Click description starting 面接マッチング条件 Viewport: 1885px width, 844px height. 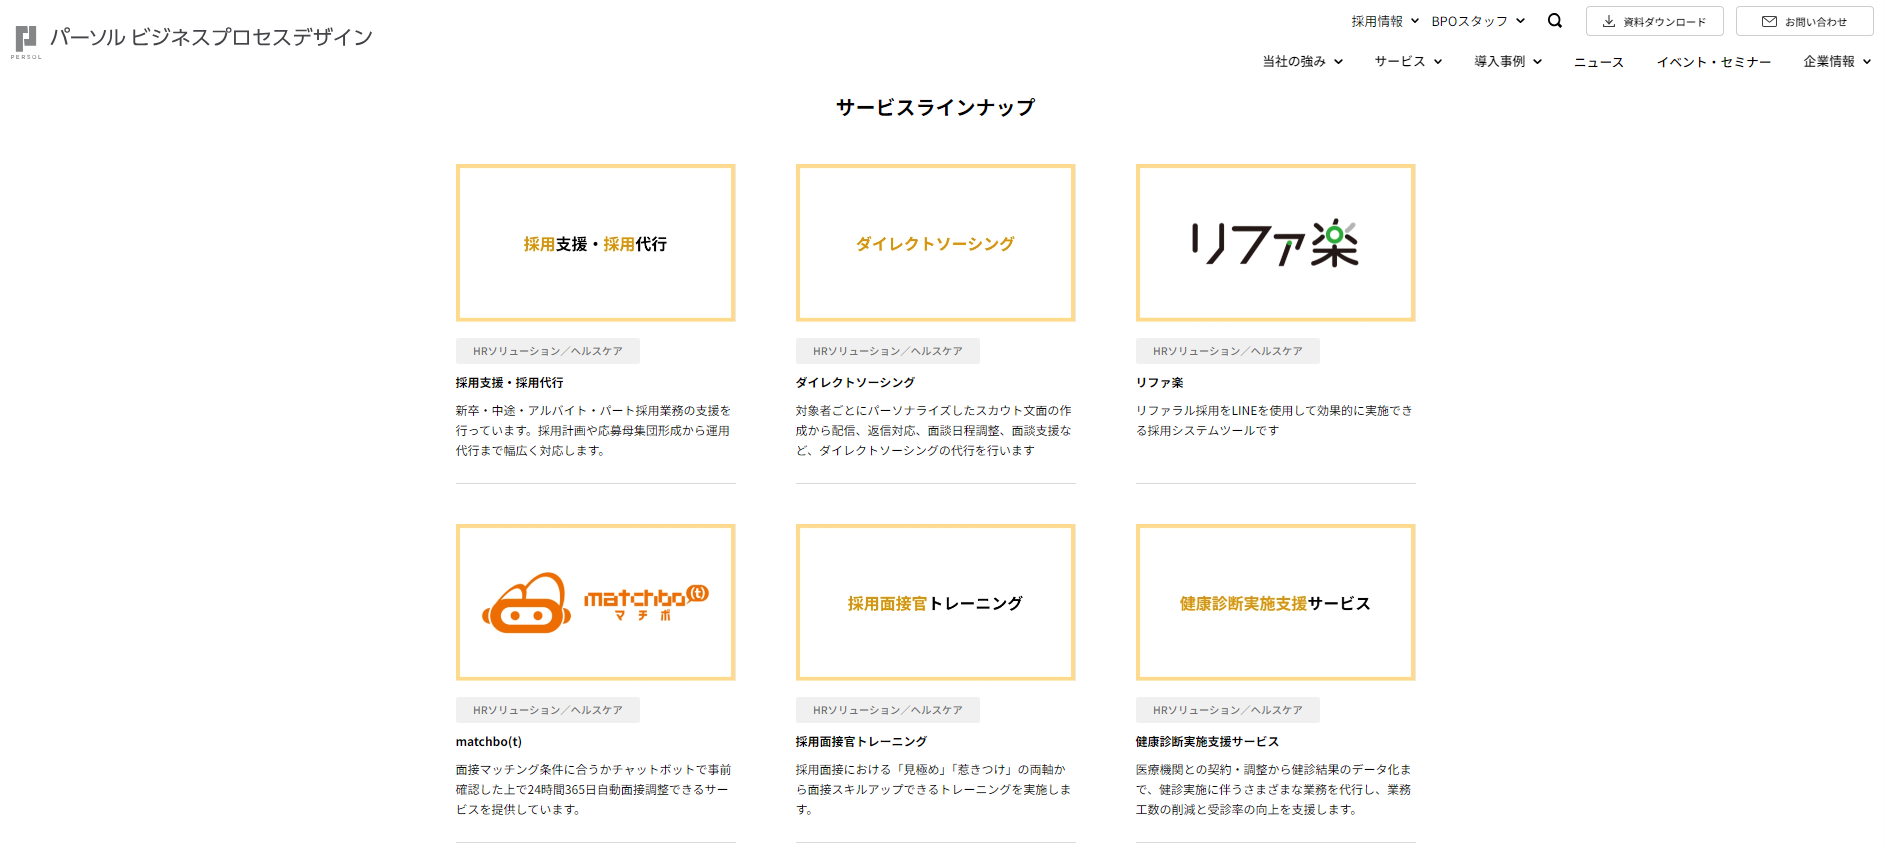pos(594,790)
